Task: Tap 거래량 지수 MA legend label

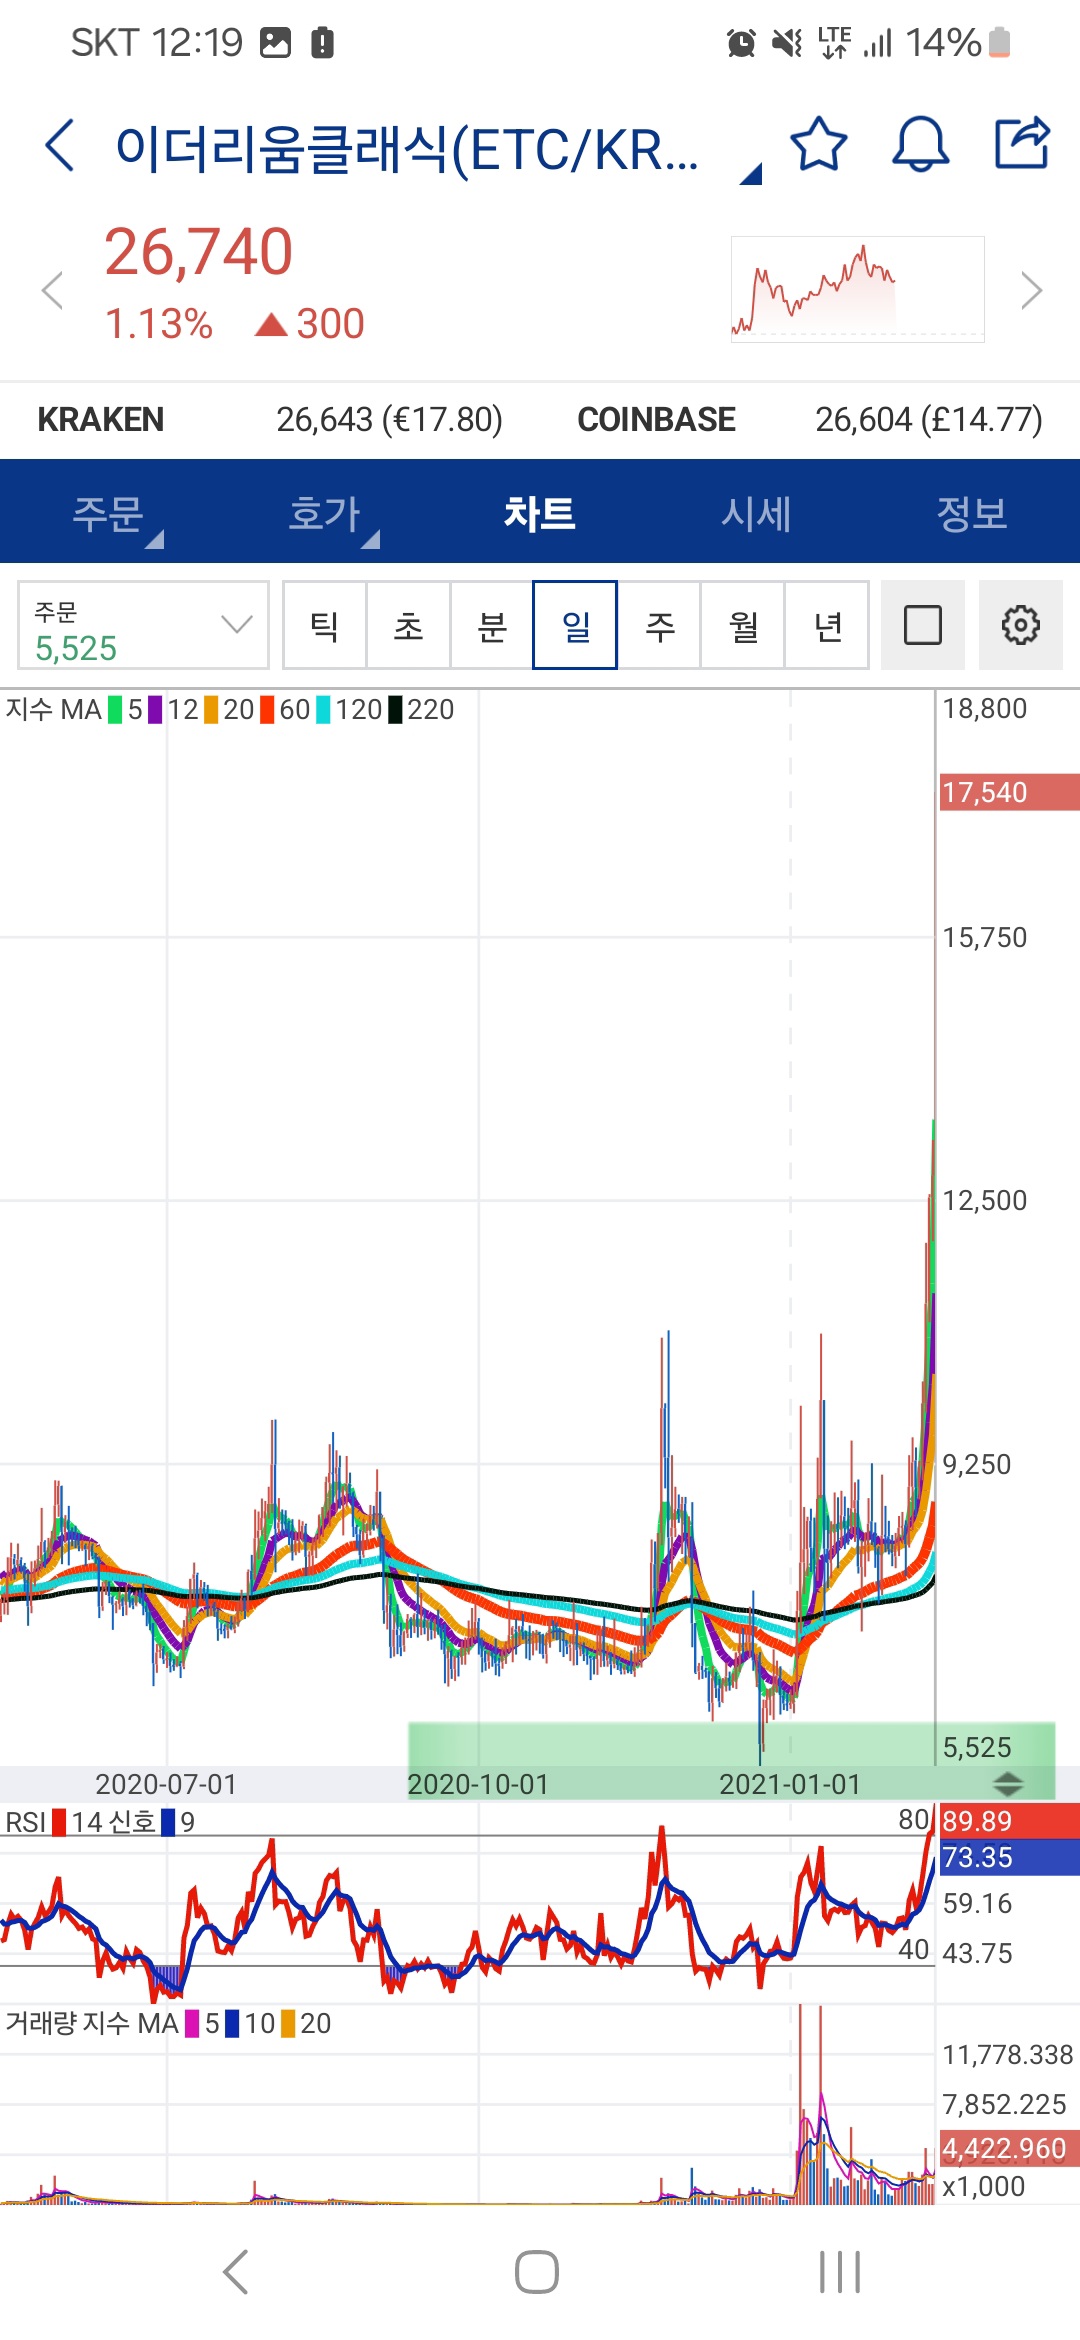Action: (92, 2023)
